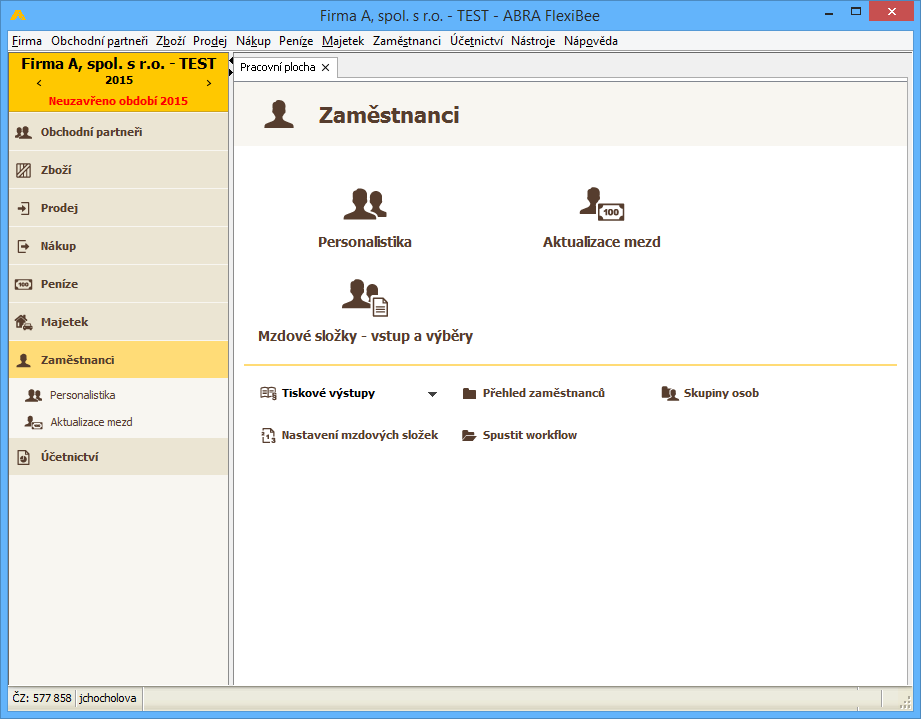Screen dimensions: 921x719
Task: Open the Peníze menu
Action: pyautogui.click(x=296, y=41)
